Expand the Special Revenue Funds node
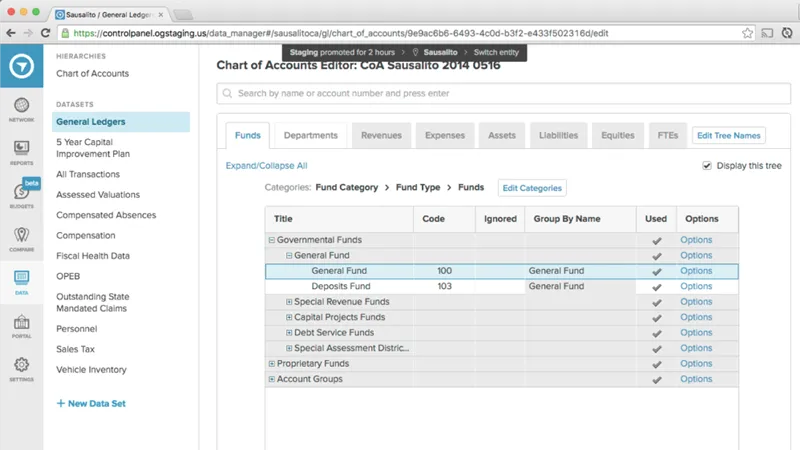The image size is (800, 450). coord(289,302)
